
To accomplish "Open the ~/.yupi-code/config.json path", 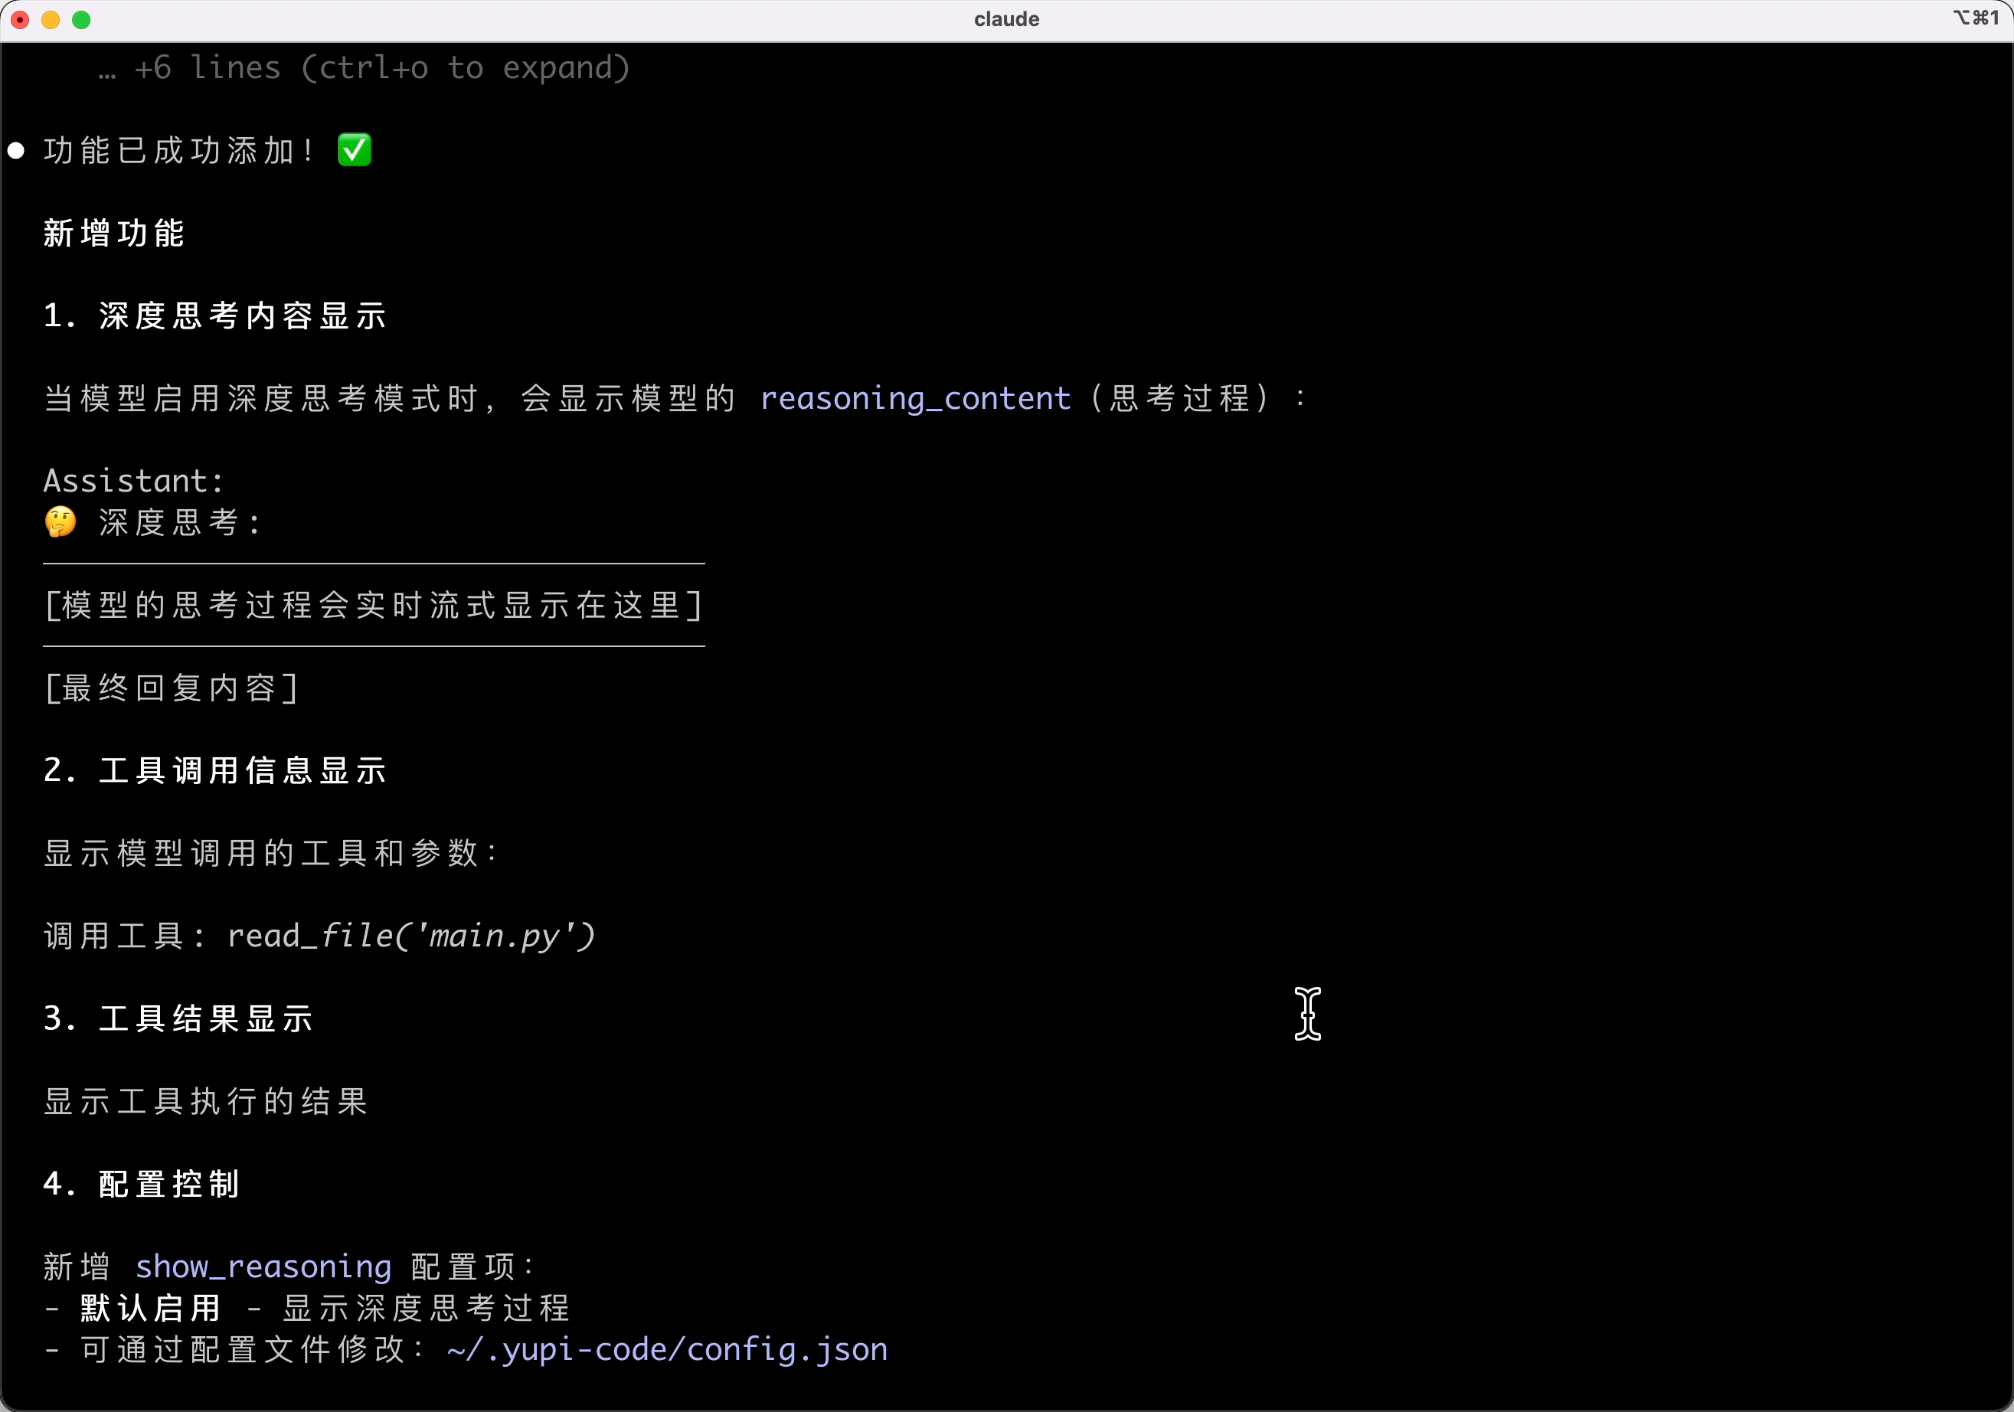I will (x=666, y=1349).
